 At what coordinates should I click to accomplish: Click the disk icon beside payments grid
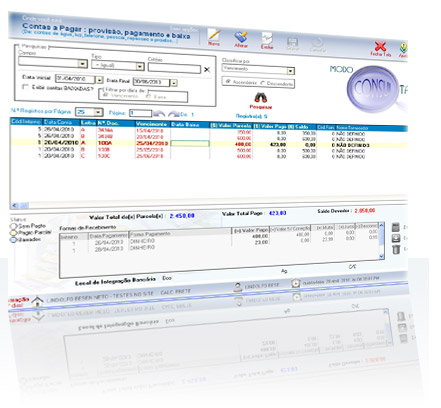click(x=396, y=238)
